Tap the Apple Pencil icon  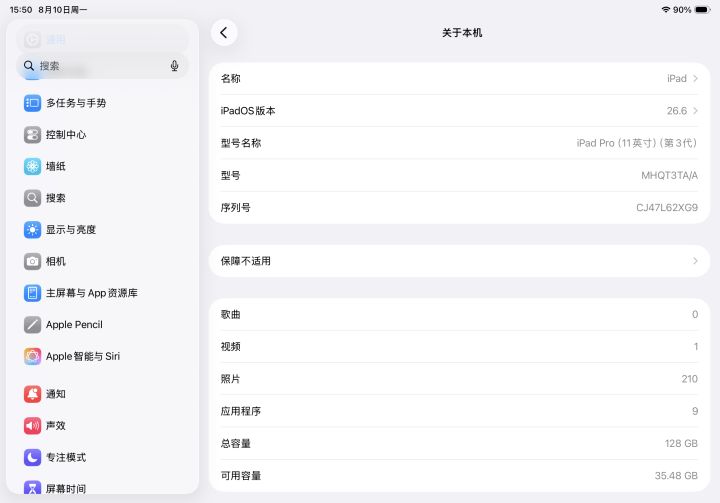click(x=32, y=325)
